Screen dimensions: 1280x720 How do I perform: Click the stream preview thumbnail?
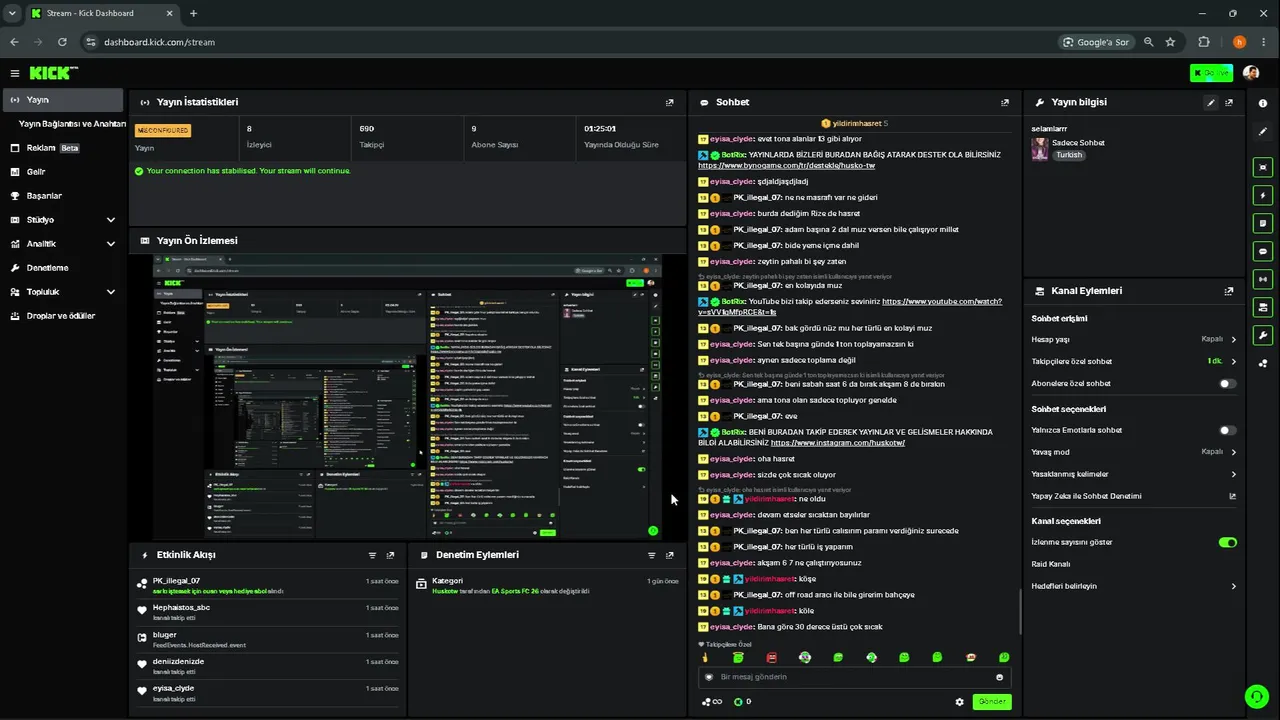[x=407, y=397]
